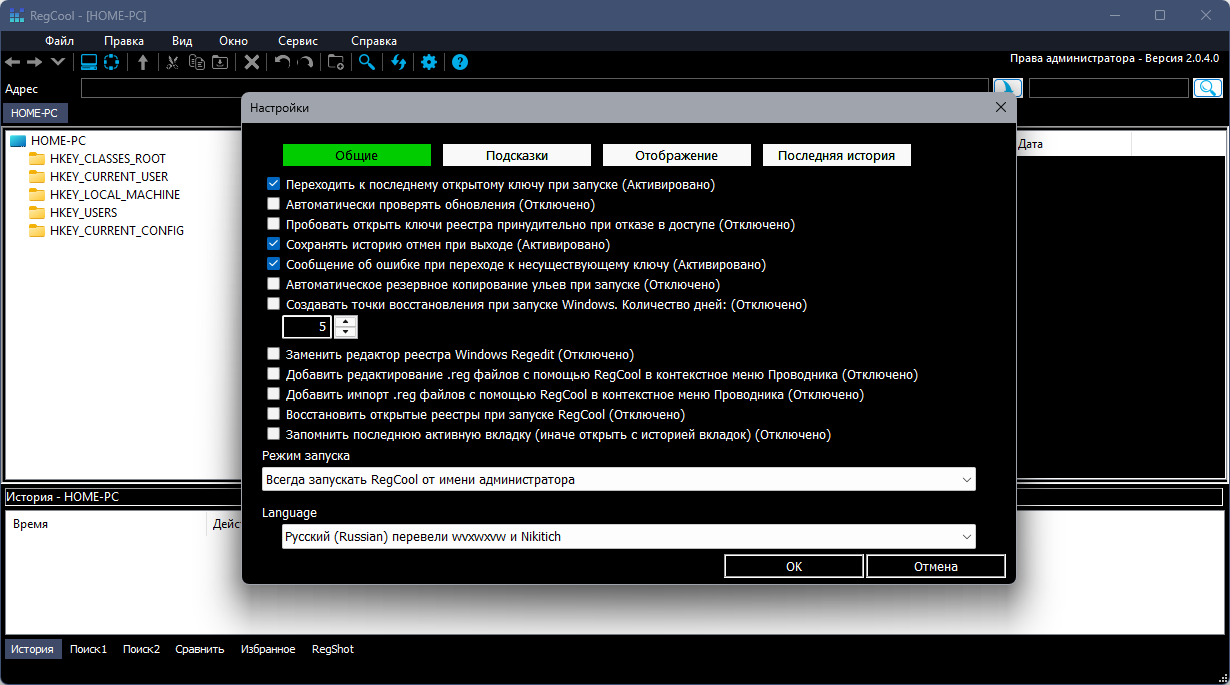Screen dimensions: 1230x685
Task: Enable automatic update checking checkbox
Action: pos(274,205)
